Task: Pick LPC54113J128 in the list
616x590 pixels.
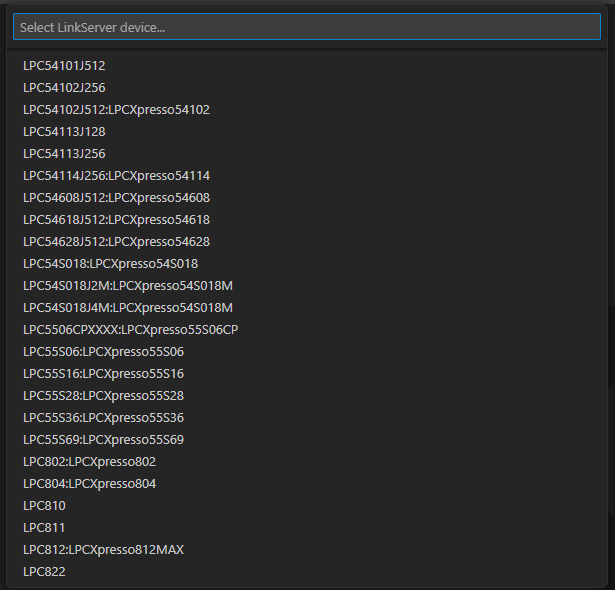Action: (65, 132)
